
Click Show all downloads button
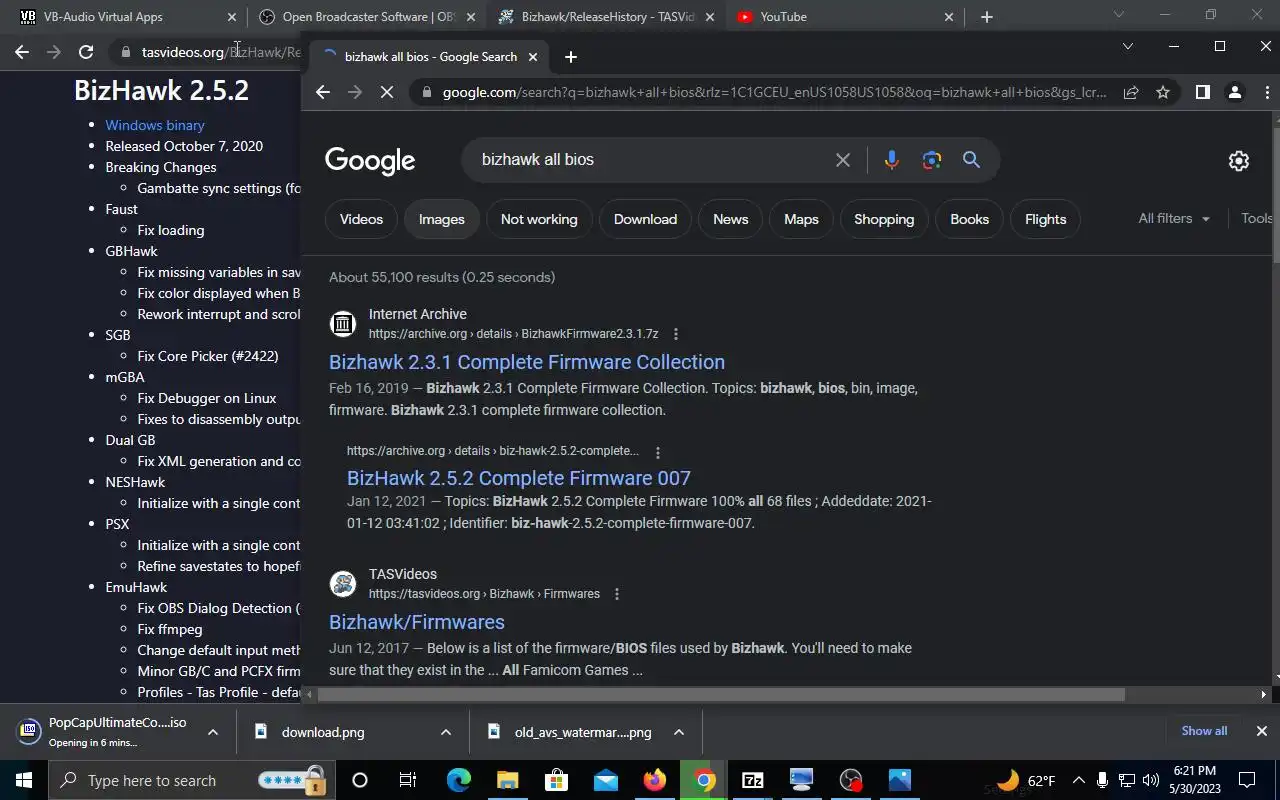point(1204,731)
